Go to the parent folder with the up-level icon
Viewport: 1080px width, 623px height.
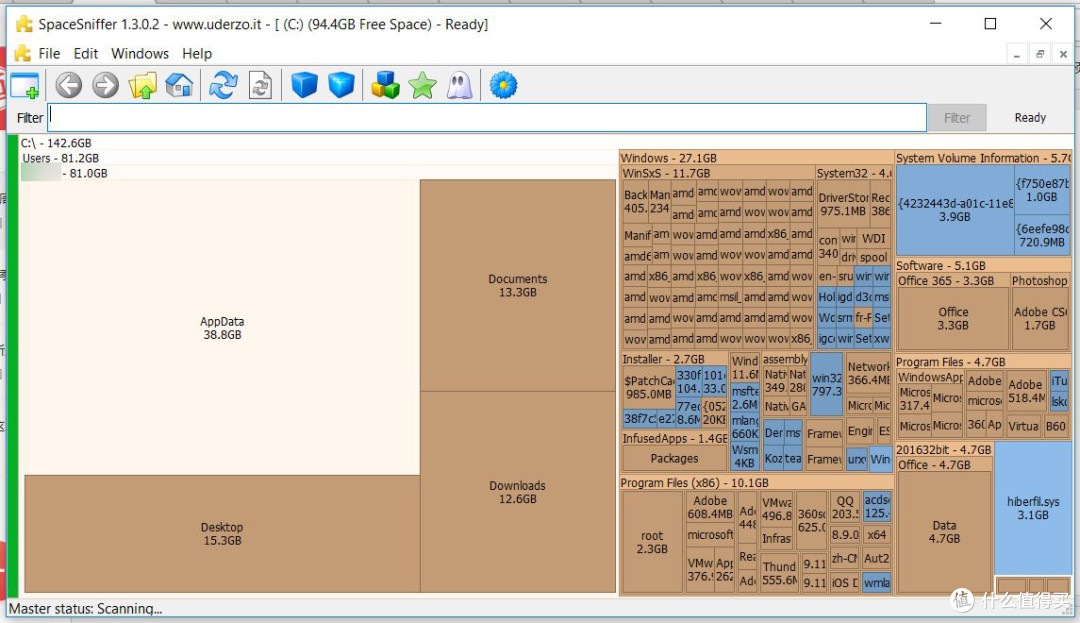point(143,86)
